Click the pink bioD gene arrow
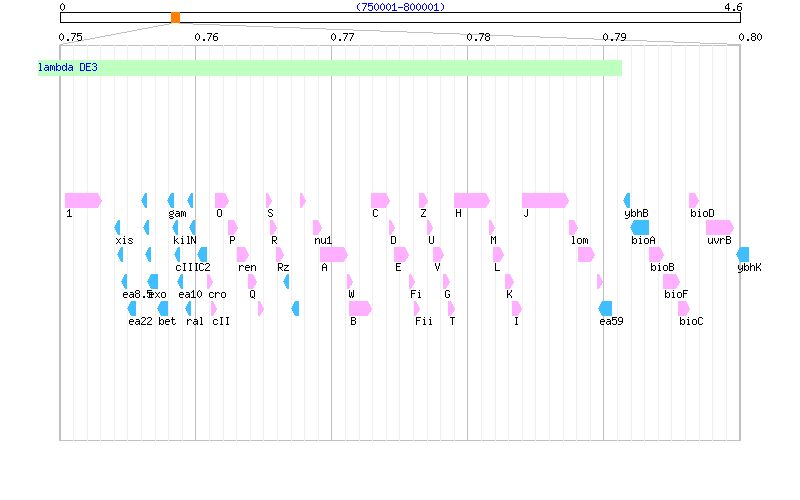800x500 pixels. [x=694, y=200]
